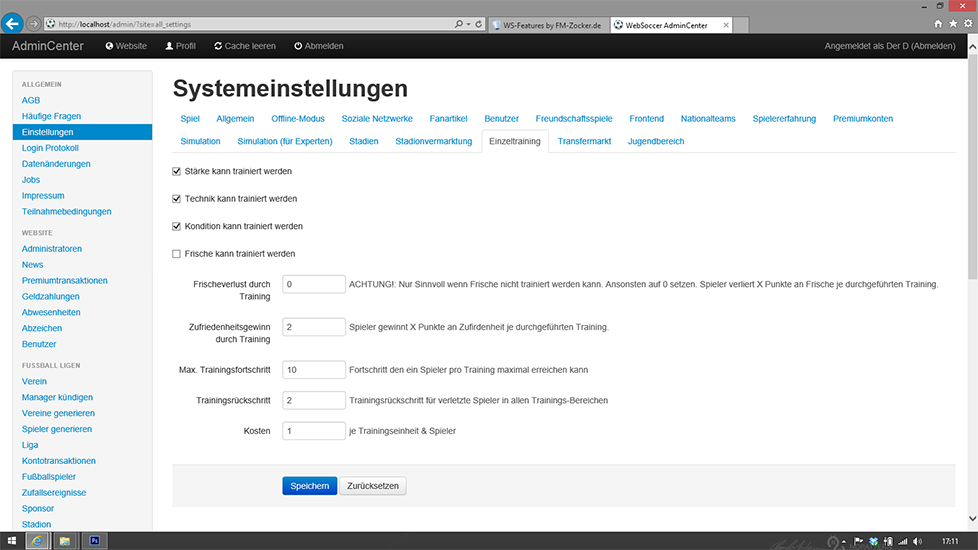The width and height of the screenshot is (978, 550).
Task: Switch to the Transfermarkt settings tab
Action: (584, 142)
